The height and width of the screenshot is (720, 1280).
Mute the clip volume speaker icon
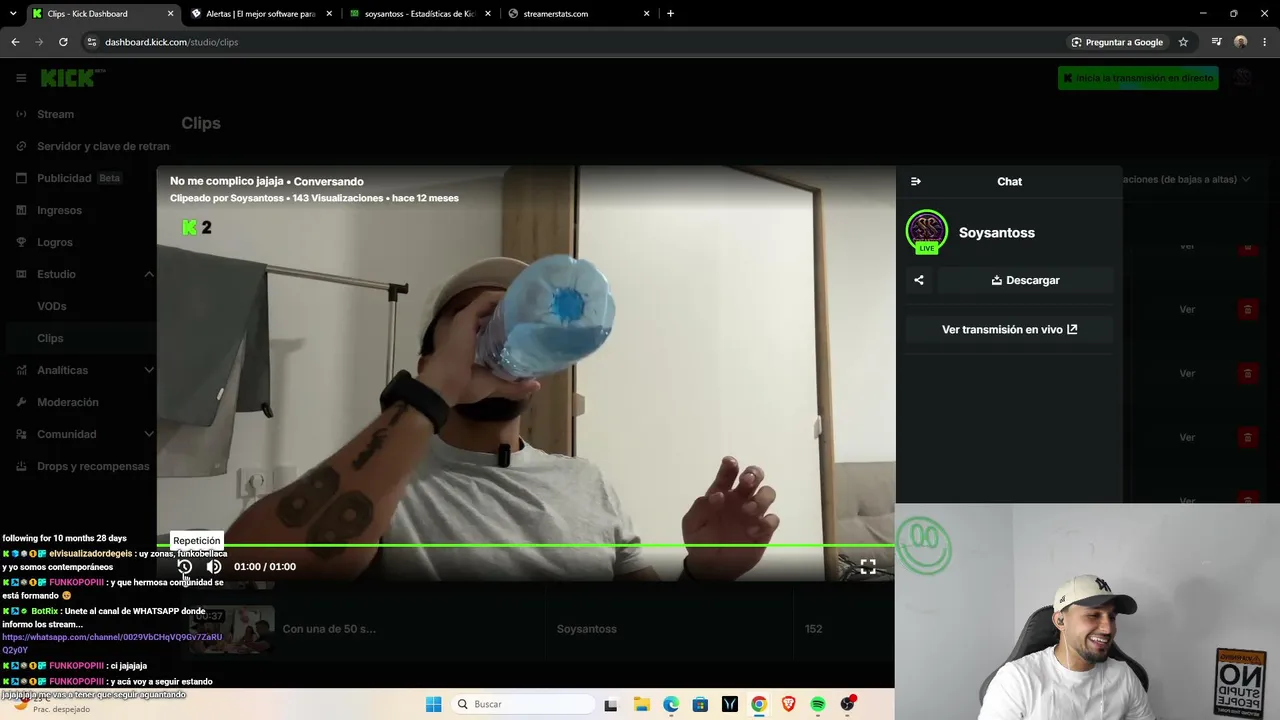(x=214, y=566)
